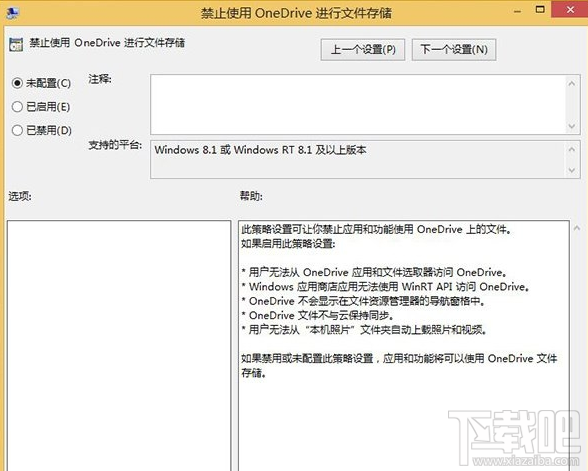This screenshot has width=588, height=471.
Task: Click the paragraph 如果禁用或未配置此策略设置
Action: click(399, 365)
